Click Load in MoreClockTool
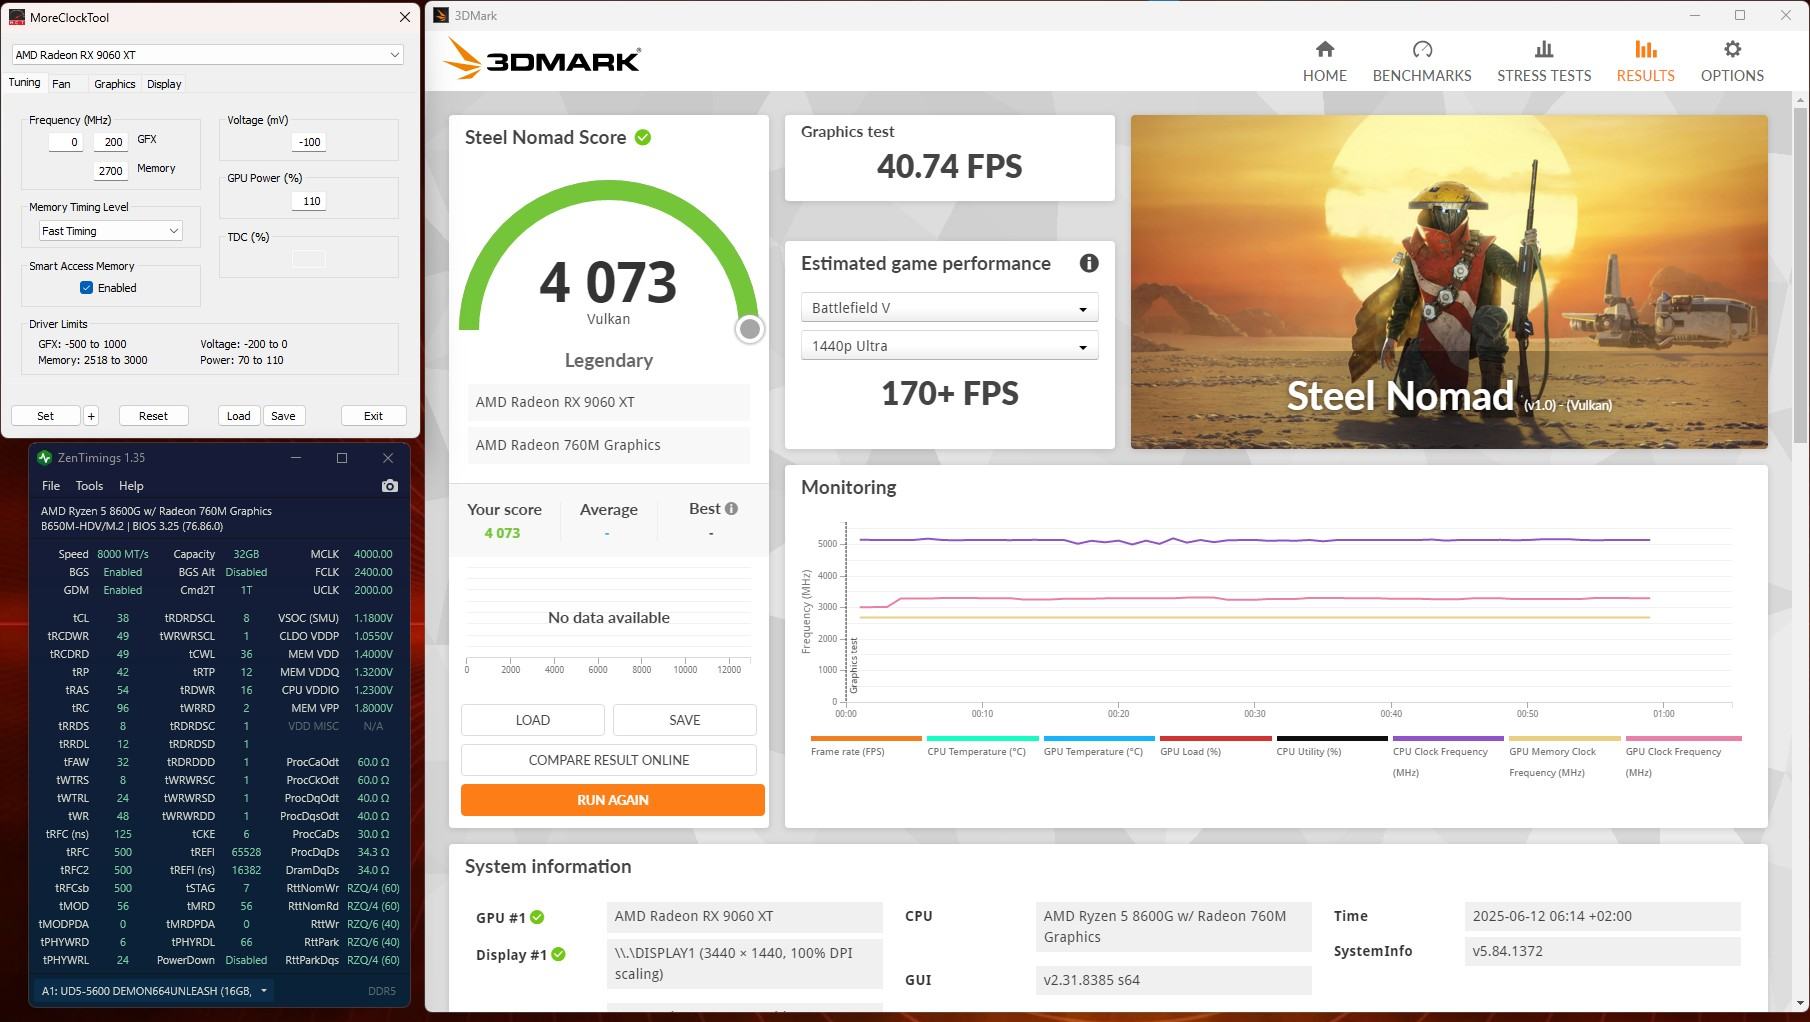The height and width of the screenshot is (1022, 1810). click(x=239, y=416)
